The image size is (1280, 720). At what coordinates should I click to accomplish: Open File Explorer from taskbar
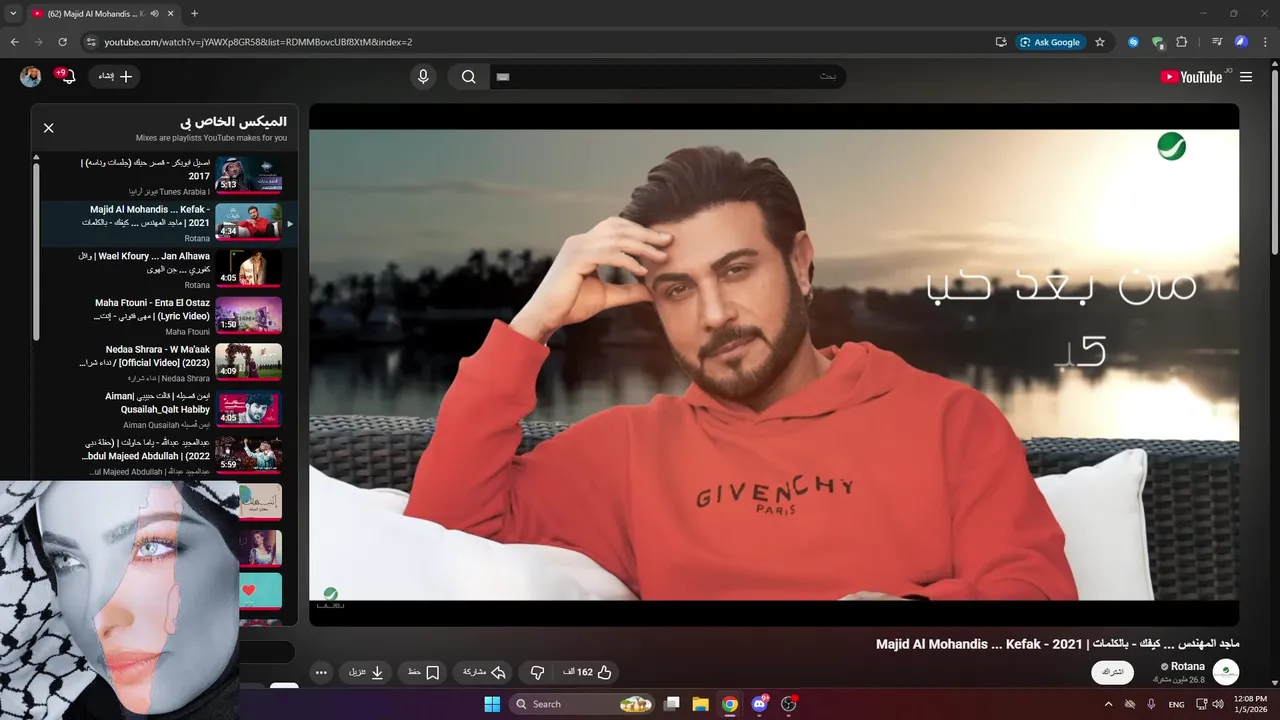click(x=701, y=704)
